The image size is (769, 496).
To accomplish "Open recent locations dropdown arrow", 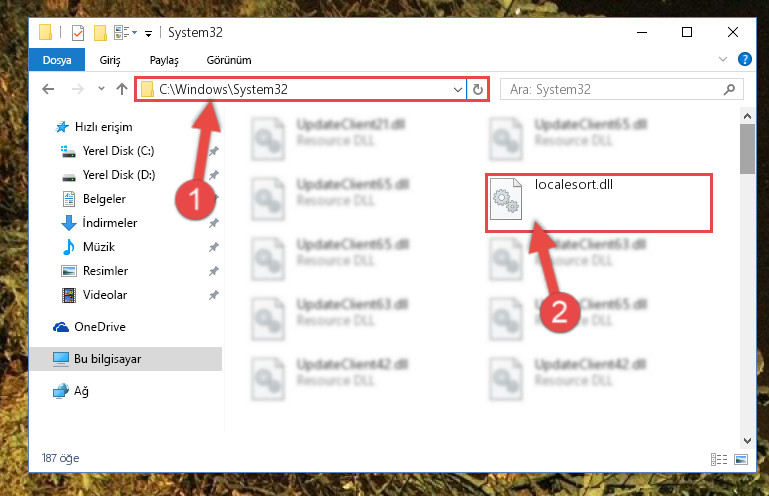I will [x=101, y=89].
